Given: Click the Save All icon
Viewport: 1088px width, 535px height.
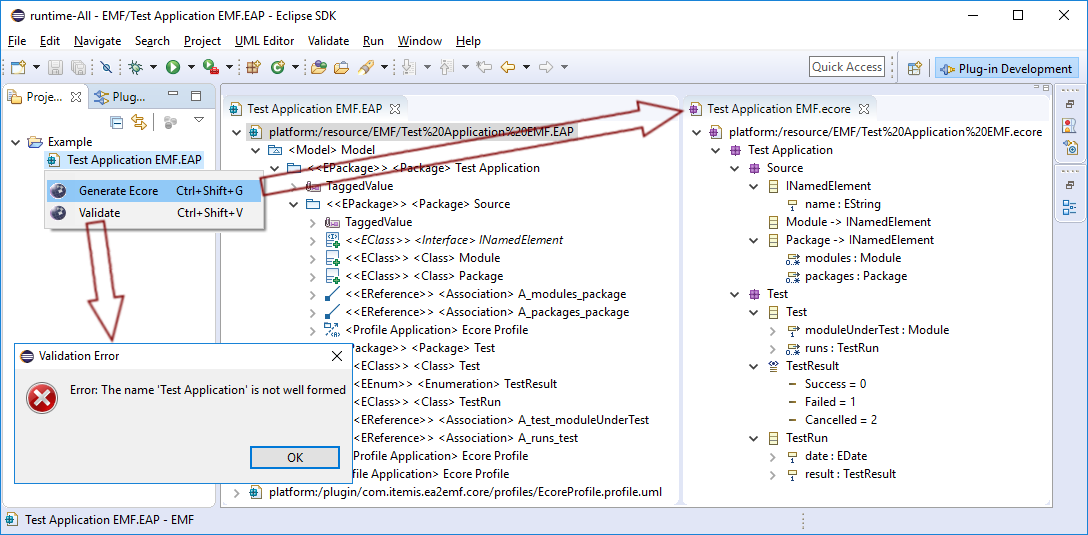Looking at the screenshot, I should (x=78, y=67).
